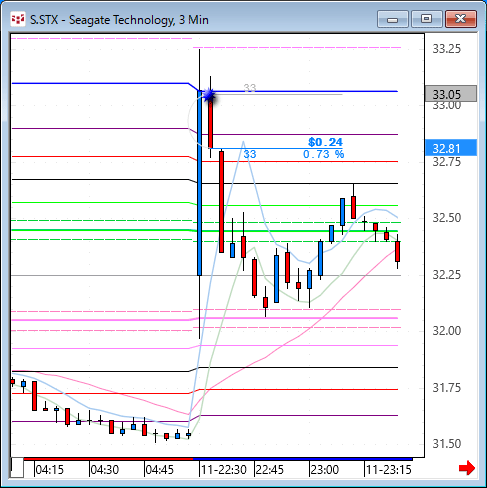Click the 04:30 time axis label
Viewport: 487px width, 488px height.
click(x=105, y=470)
